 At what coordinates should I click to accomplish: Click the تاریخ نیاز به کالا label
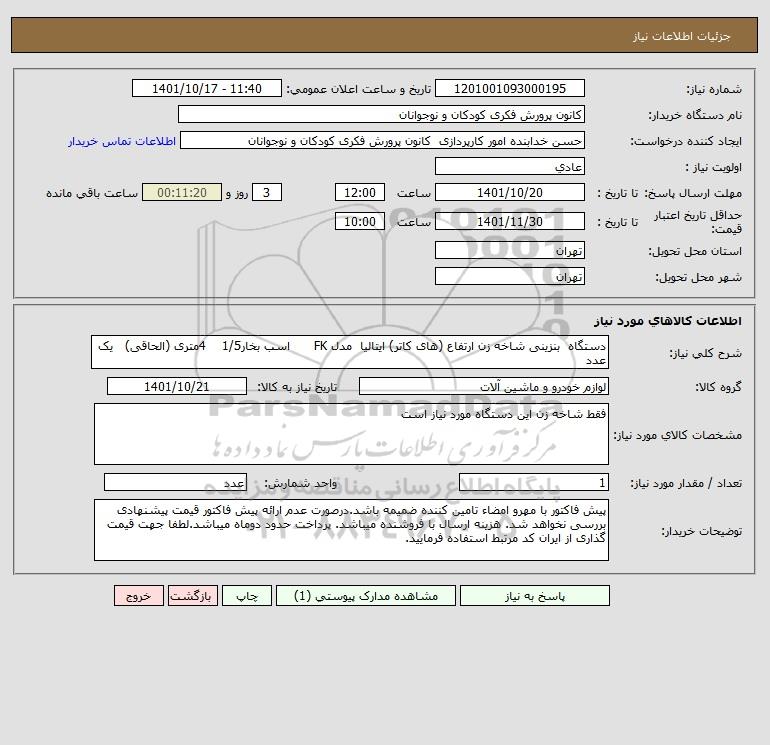click(297, 387)
